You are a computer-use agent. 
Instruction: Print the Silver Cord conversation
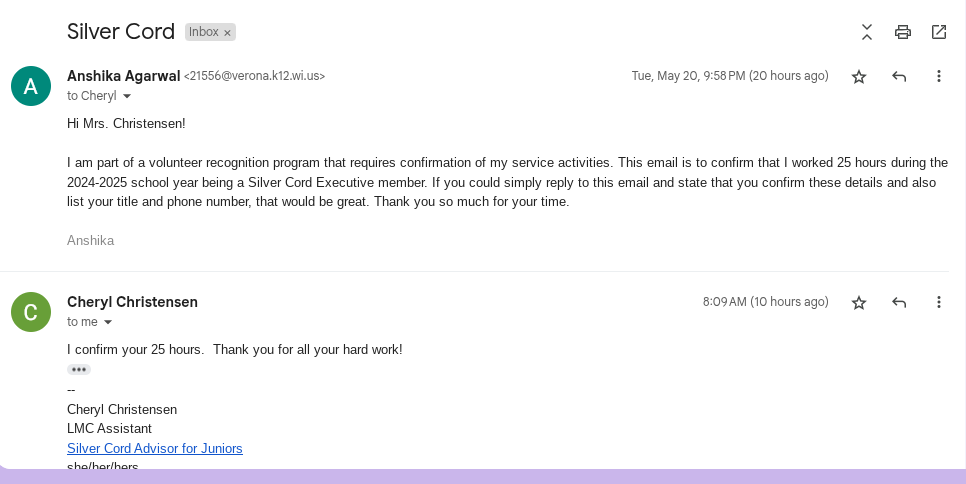coord(903,32)
